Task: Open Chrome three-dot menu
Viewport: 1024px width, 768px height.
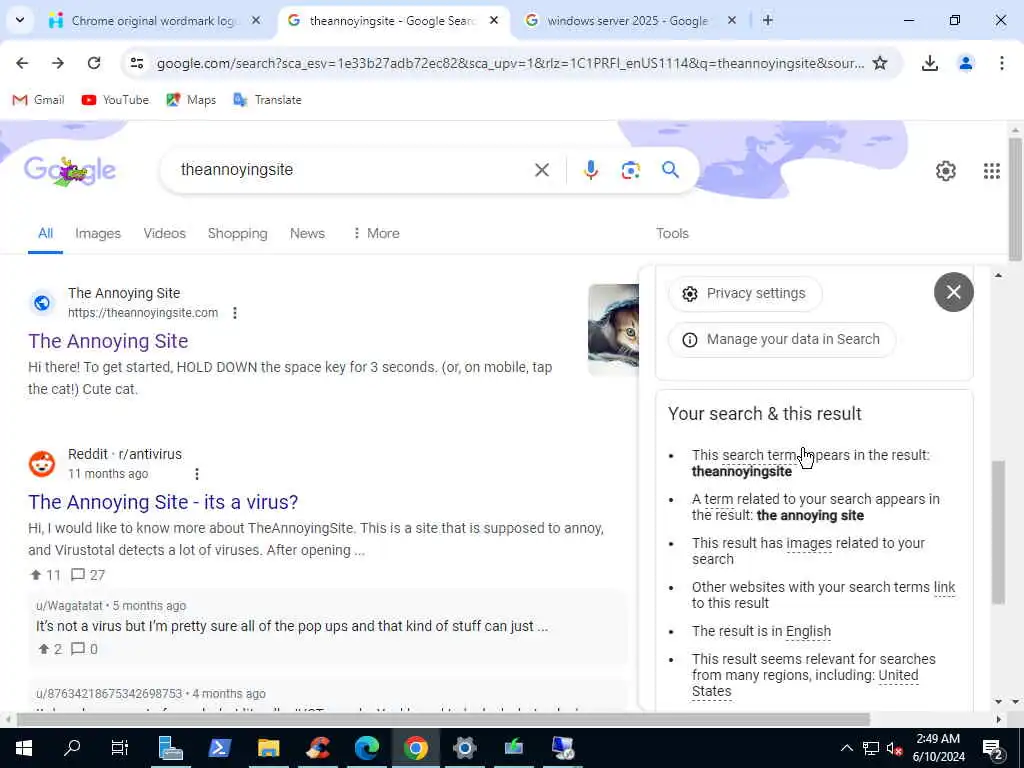Action: click(x=1001, y=63)
